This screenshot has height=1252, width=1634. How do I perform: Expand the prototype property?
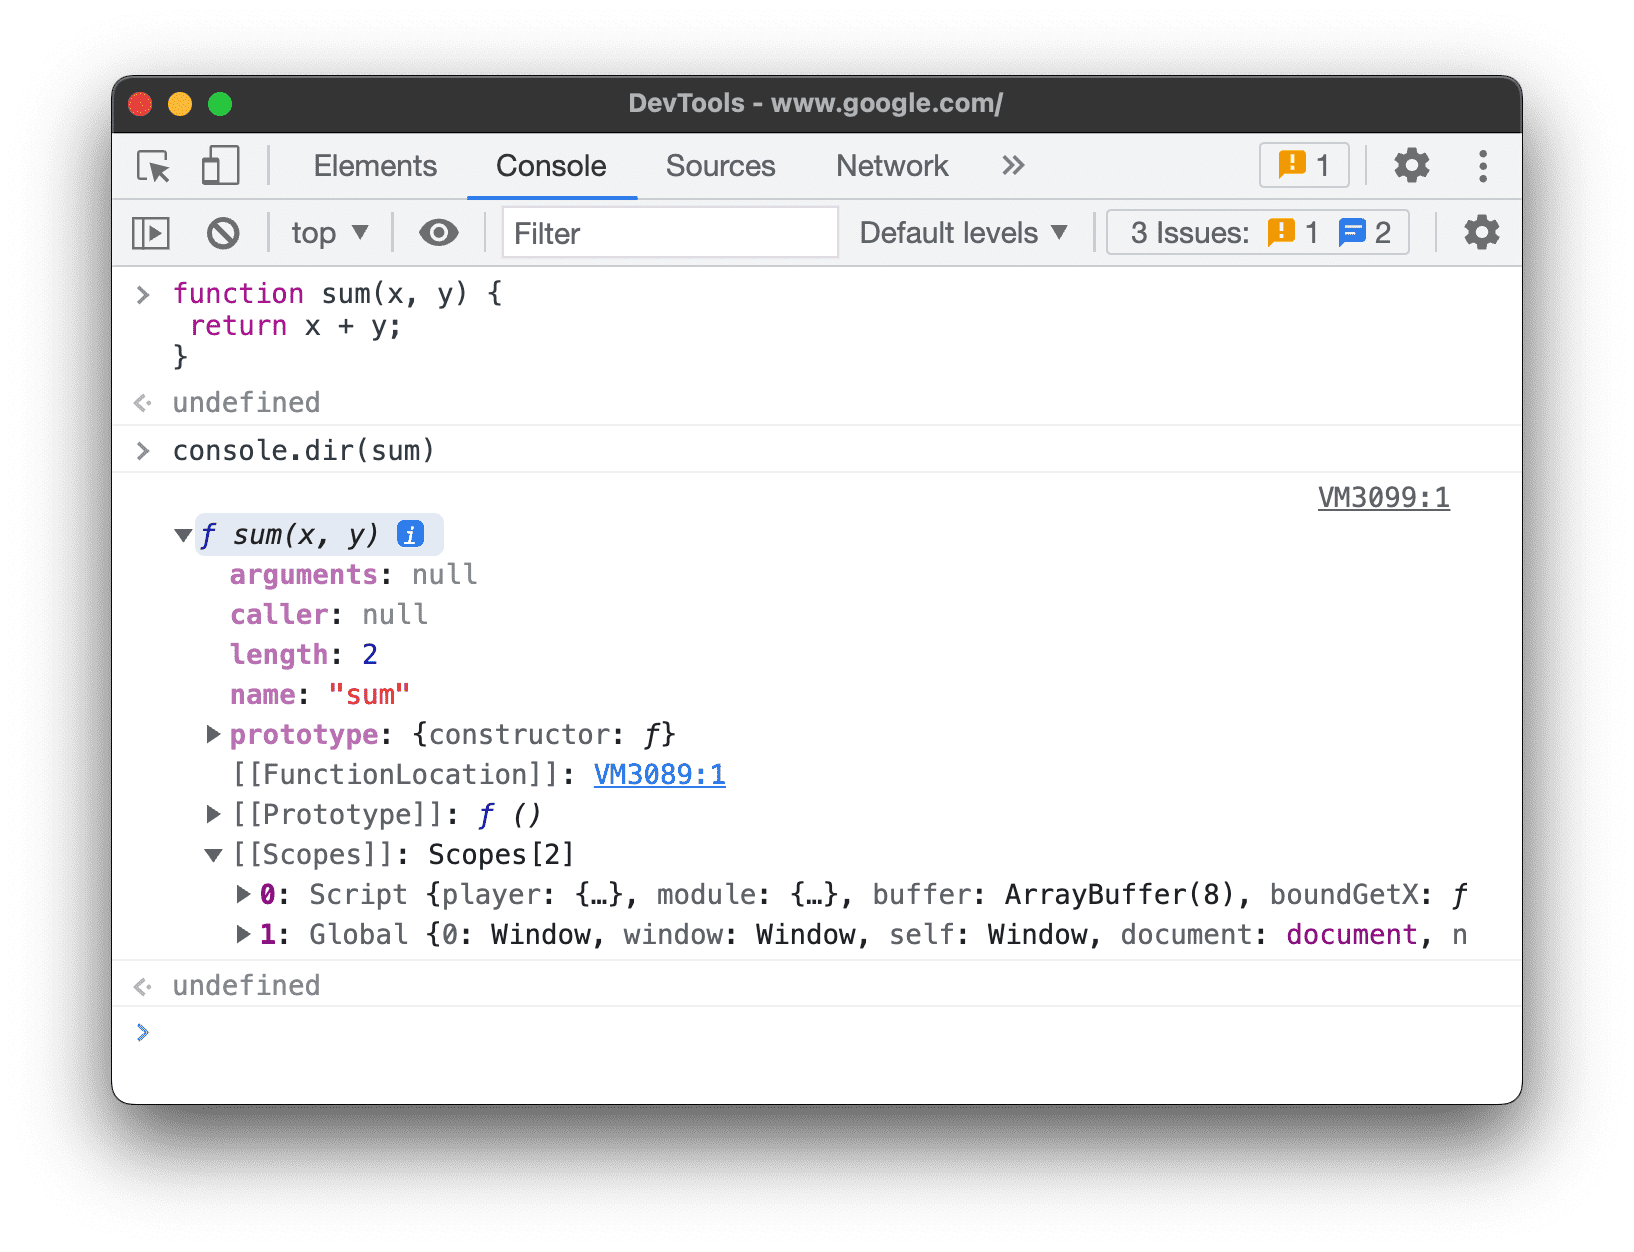coord(213,735)
